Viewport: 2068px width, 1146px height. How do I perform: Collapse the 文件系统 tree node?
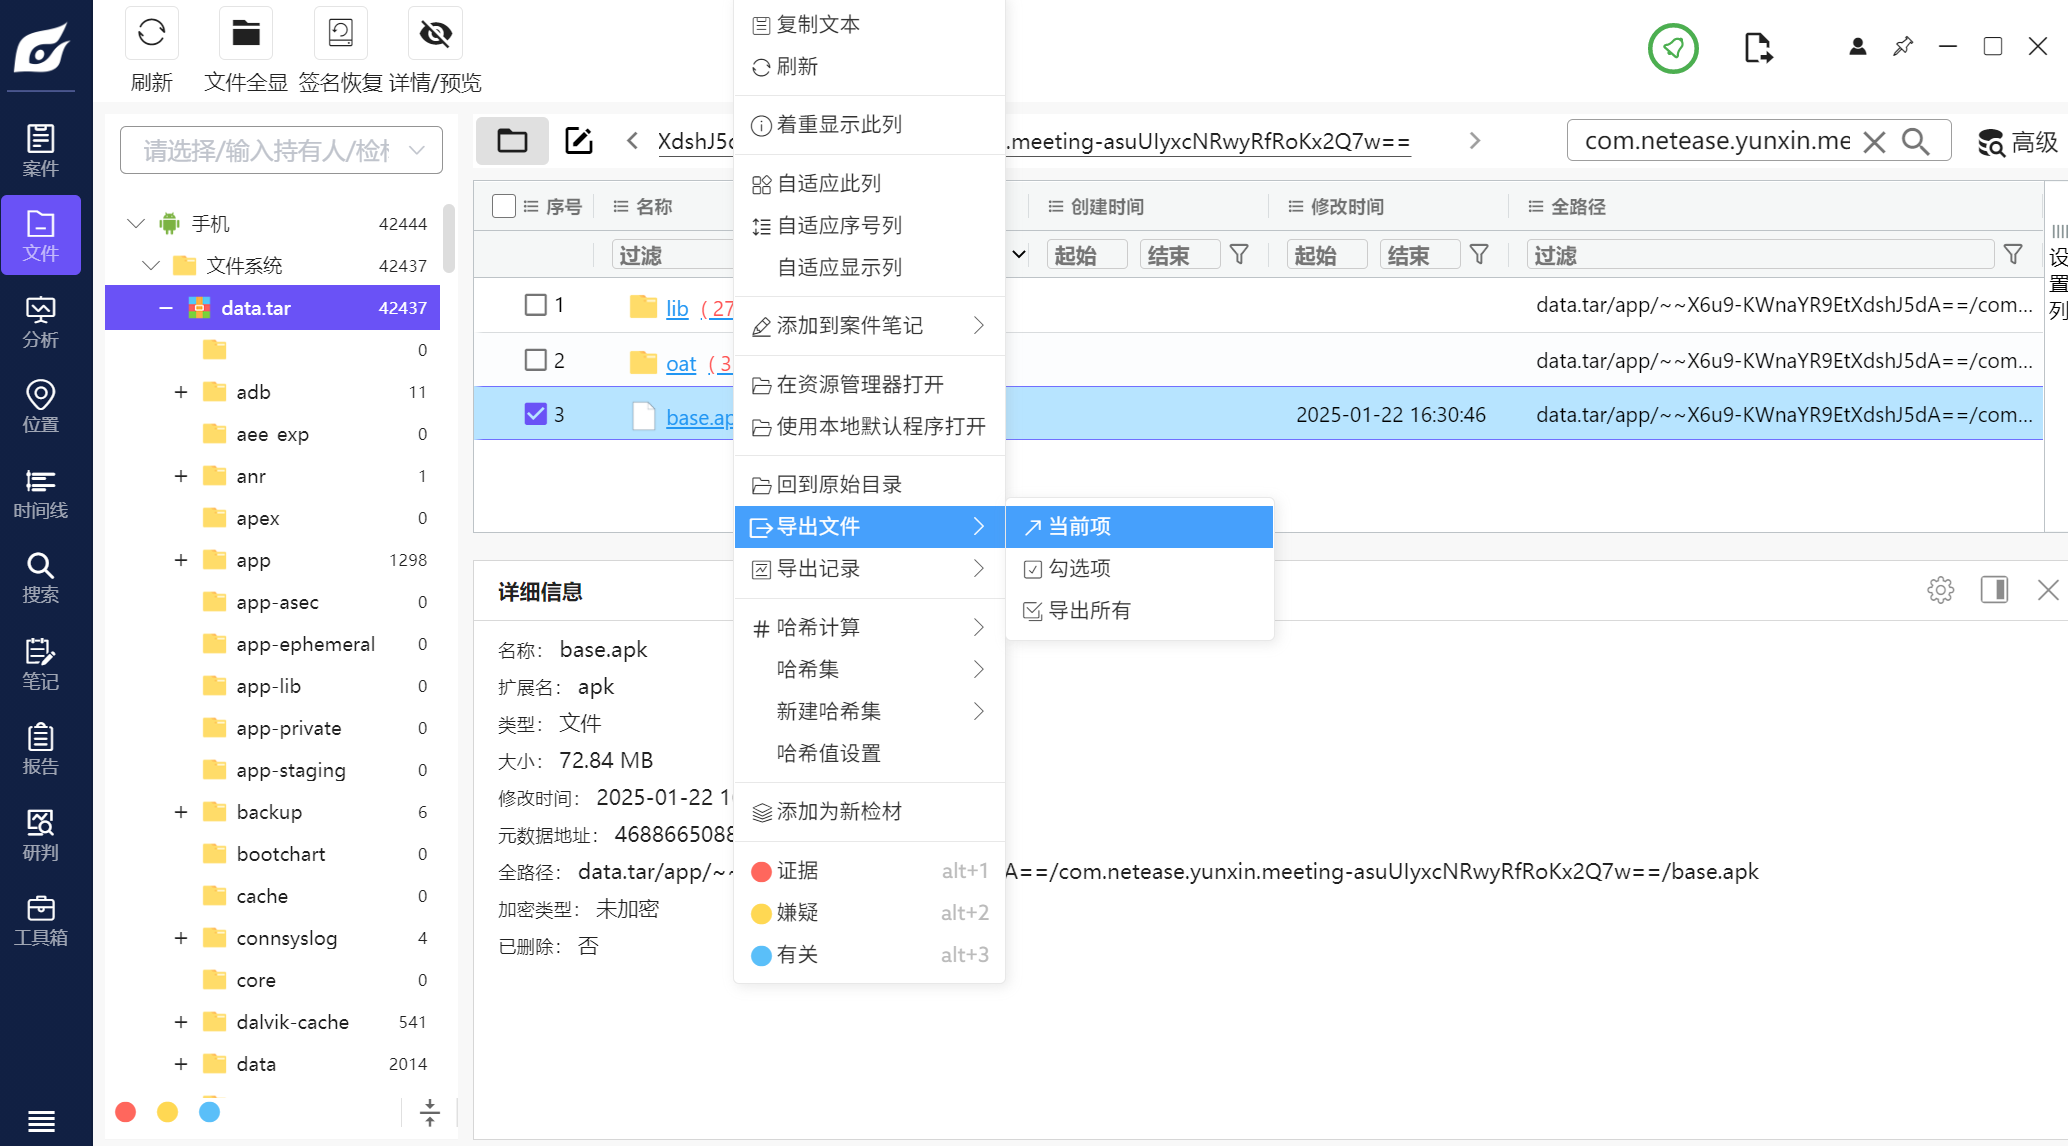coord(151,265)
